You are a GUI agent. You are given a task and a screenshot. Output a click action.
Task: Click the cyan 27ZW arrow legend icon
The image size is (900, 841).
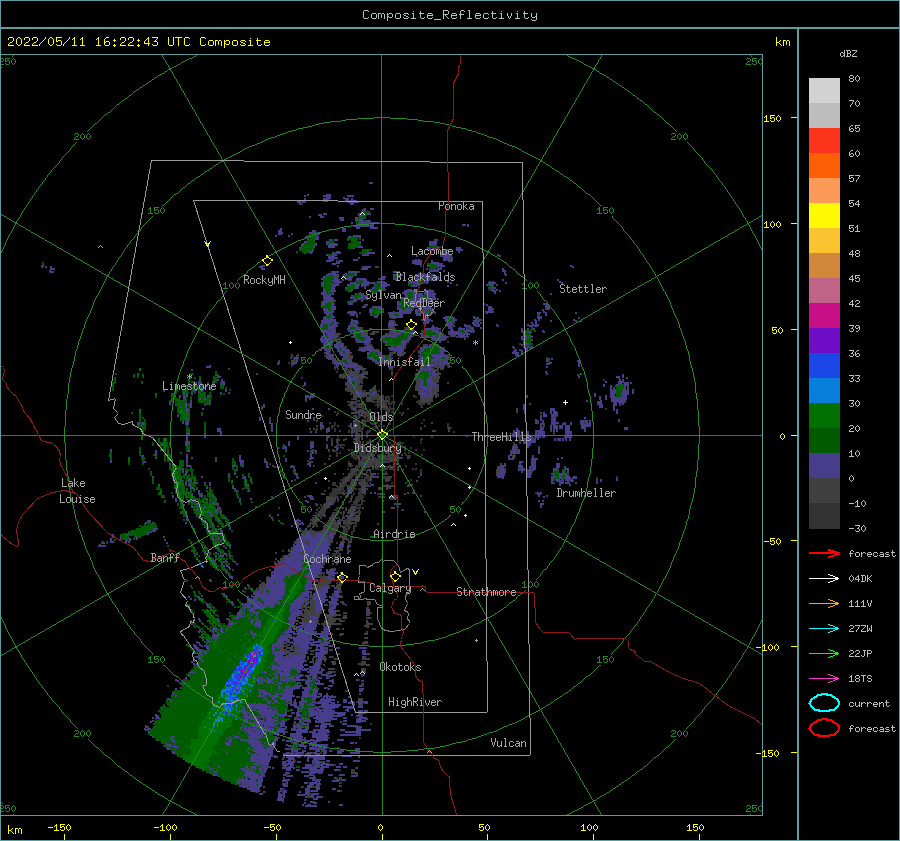pos(824,629)
